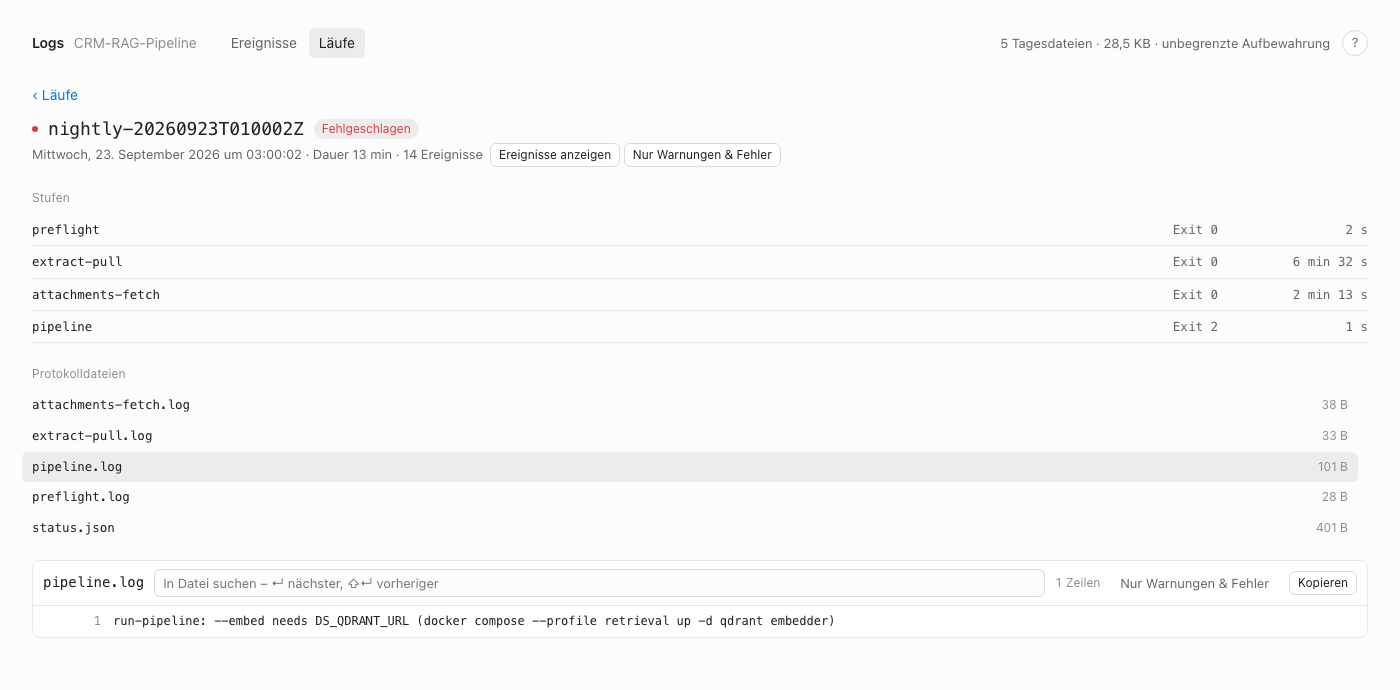
Task: Click the Protokolldateien section heading
Action: pos(79,374)
